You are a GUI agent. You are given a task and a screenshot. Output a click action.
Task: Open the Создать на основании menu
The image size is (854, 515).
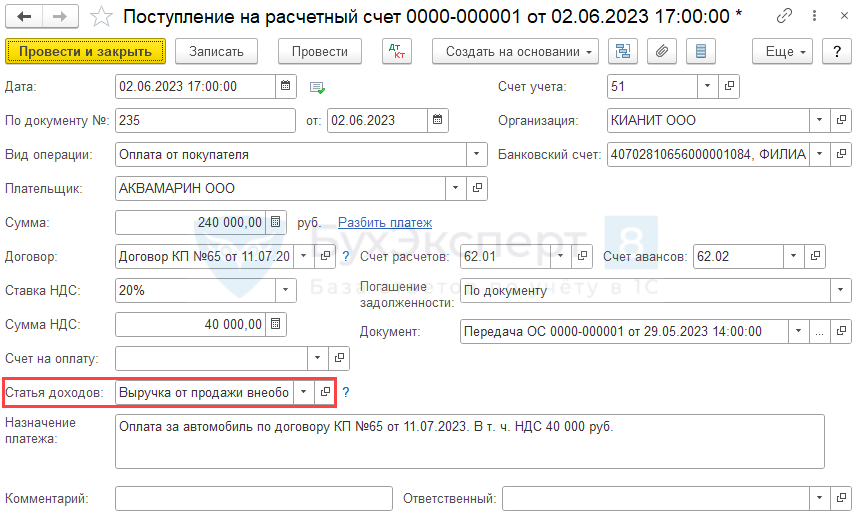click(515, 52)
